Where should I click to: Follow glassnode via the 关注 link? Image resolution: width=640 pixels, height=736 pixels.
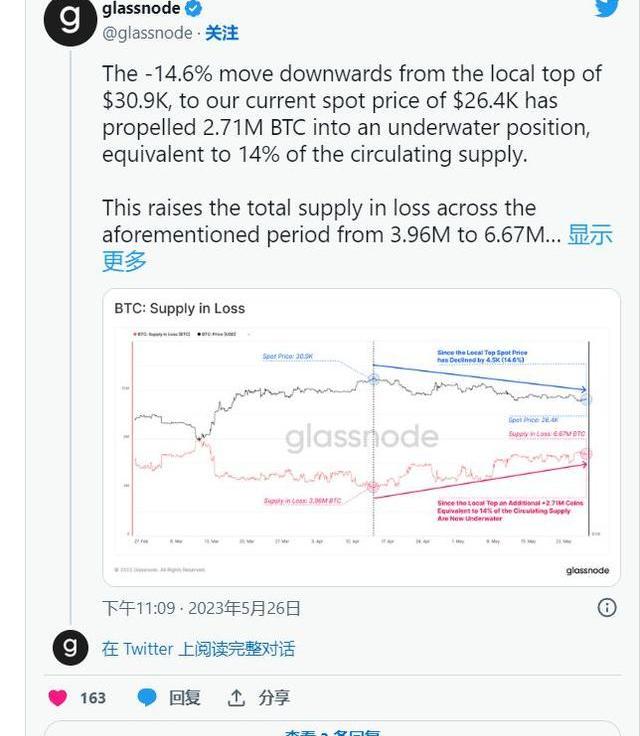click(x=222, y=33)
